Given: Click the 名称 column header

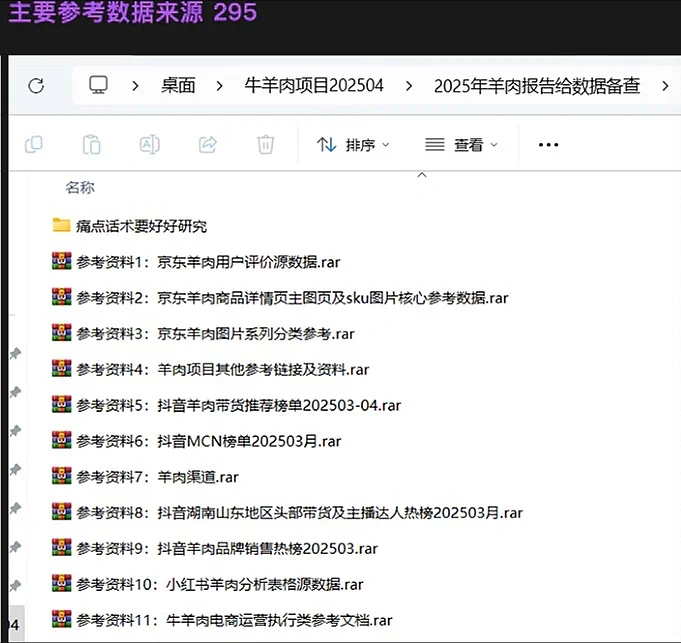Looking at the screenshot, I should (x=80, y=188).
